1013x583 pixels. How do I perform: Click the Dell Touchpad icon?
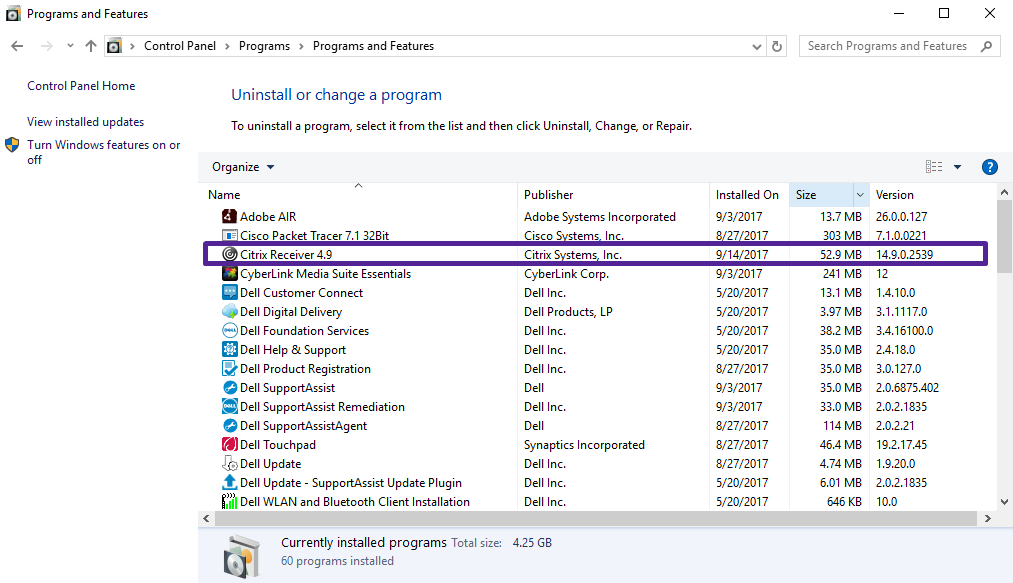[x=229, y=445]
